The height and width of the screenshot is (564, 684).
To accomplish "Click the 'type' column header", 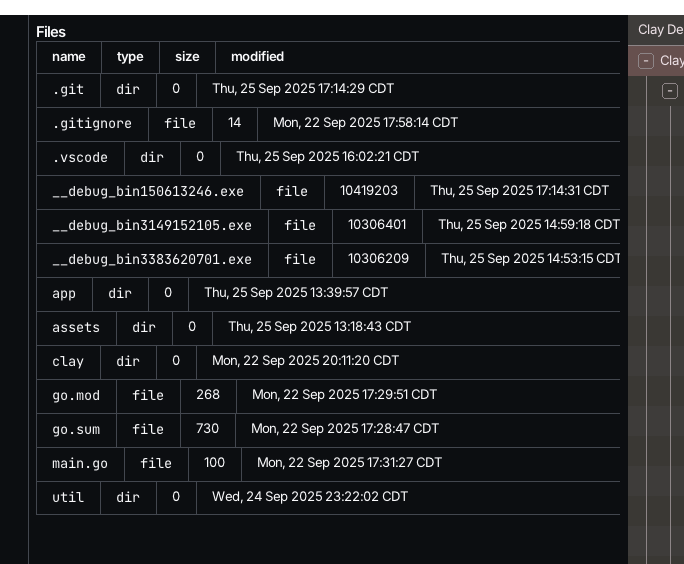I will point(130,57).
